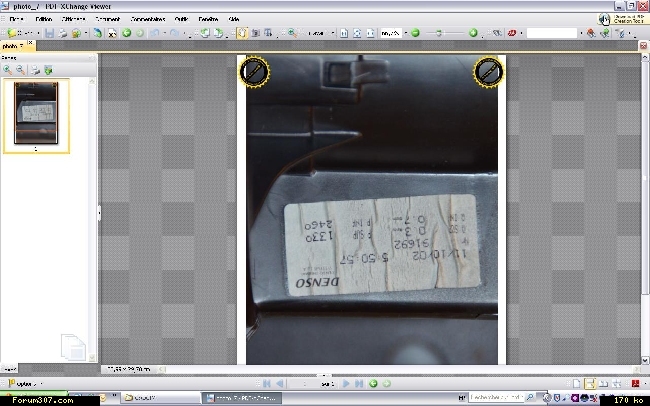Click the rotate clockwise icon
The width and height of the screenshot is (650, 406).
tap(218, 33)
